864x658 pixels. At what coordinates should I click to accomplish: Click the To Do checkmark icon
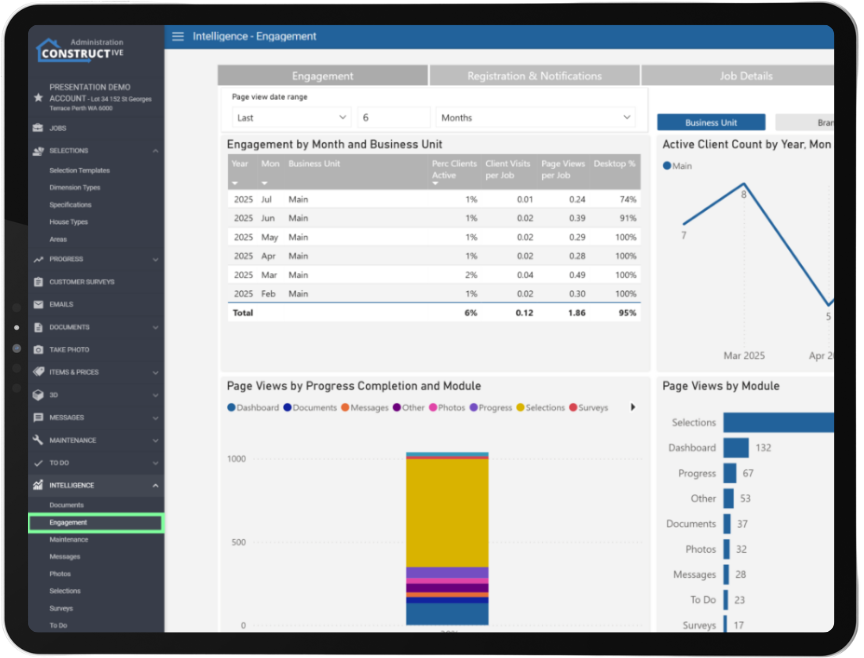[38, 463]
